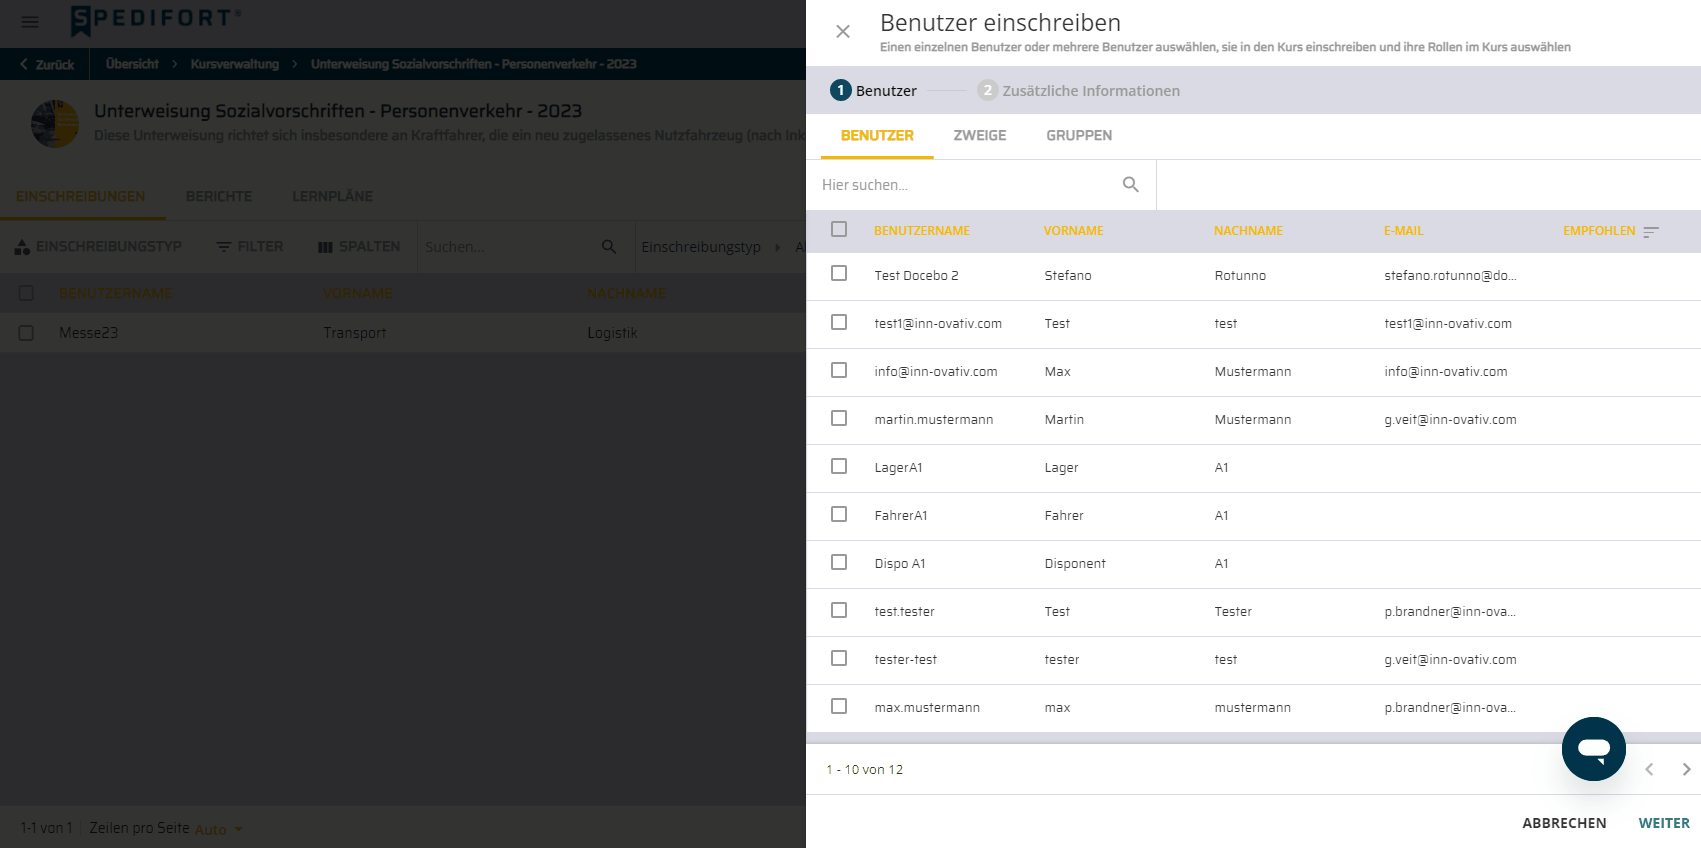Tick the Messe23 row checkbox

[26, 332]
